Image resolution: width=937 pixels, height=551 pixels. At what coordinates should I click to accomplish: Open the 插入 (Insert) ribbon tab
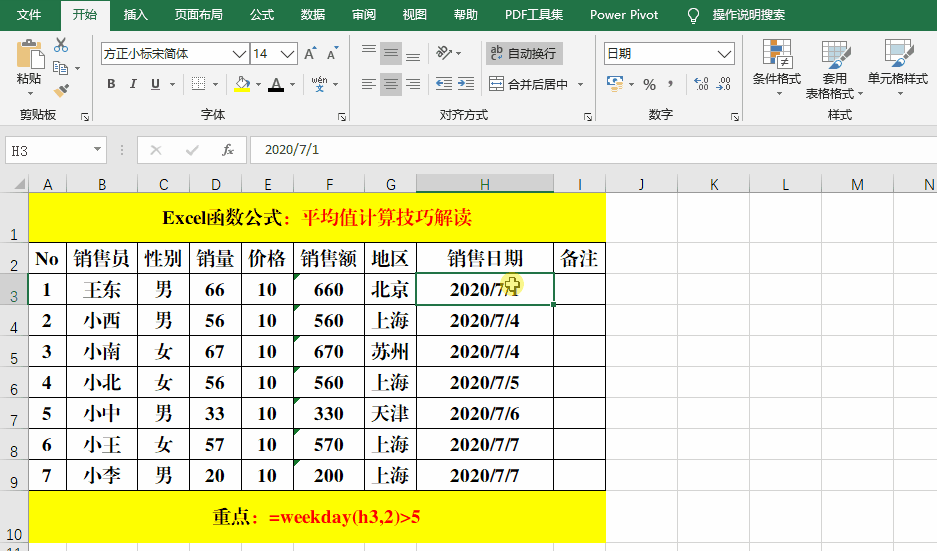(136, 15)
